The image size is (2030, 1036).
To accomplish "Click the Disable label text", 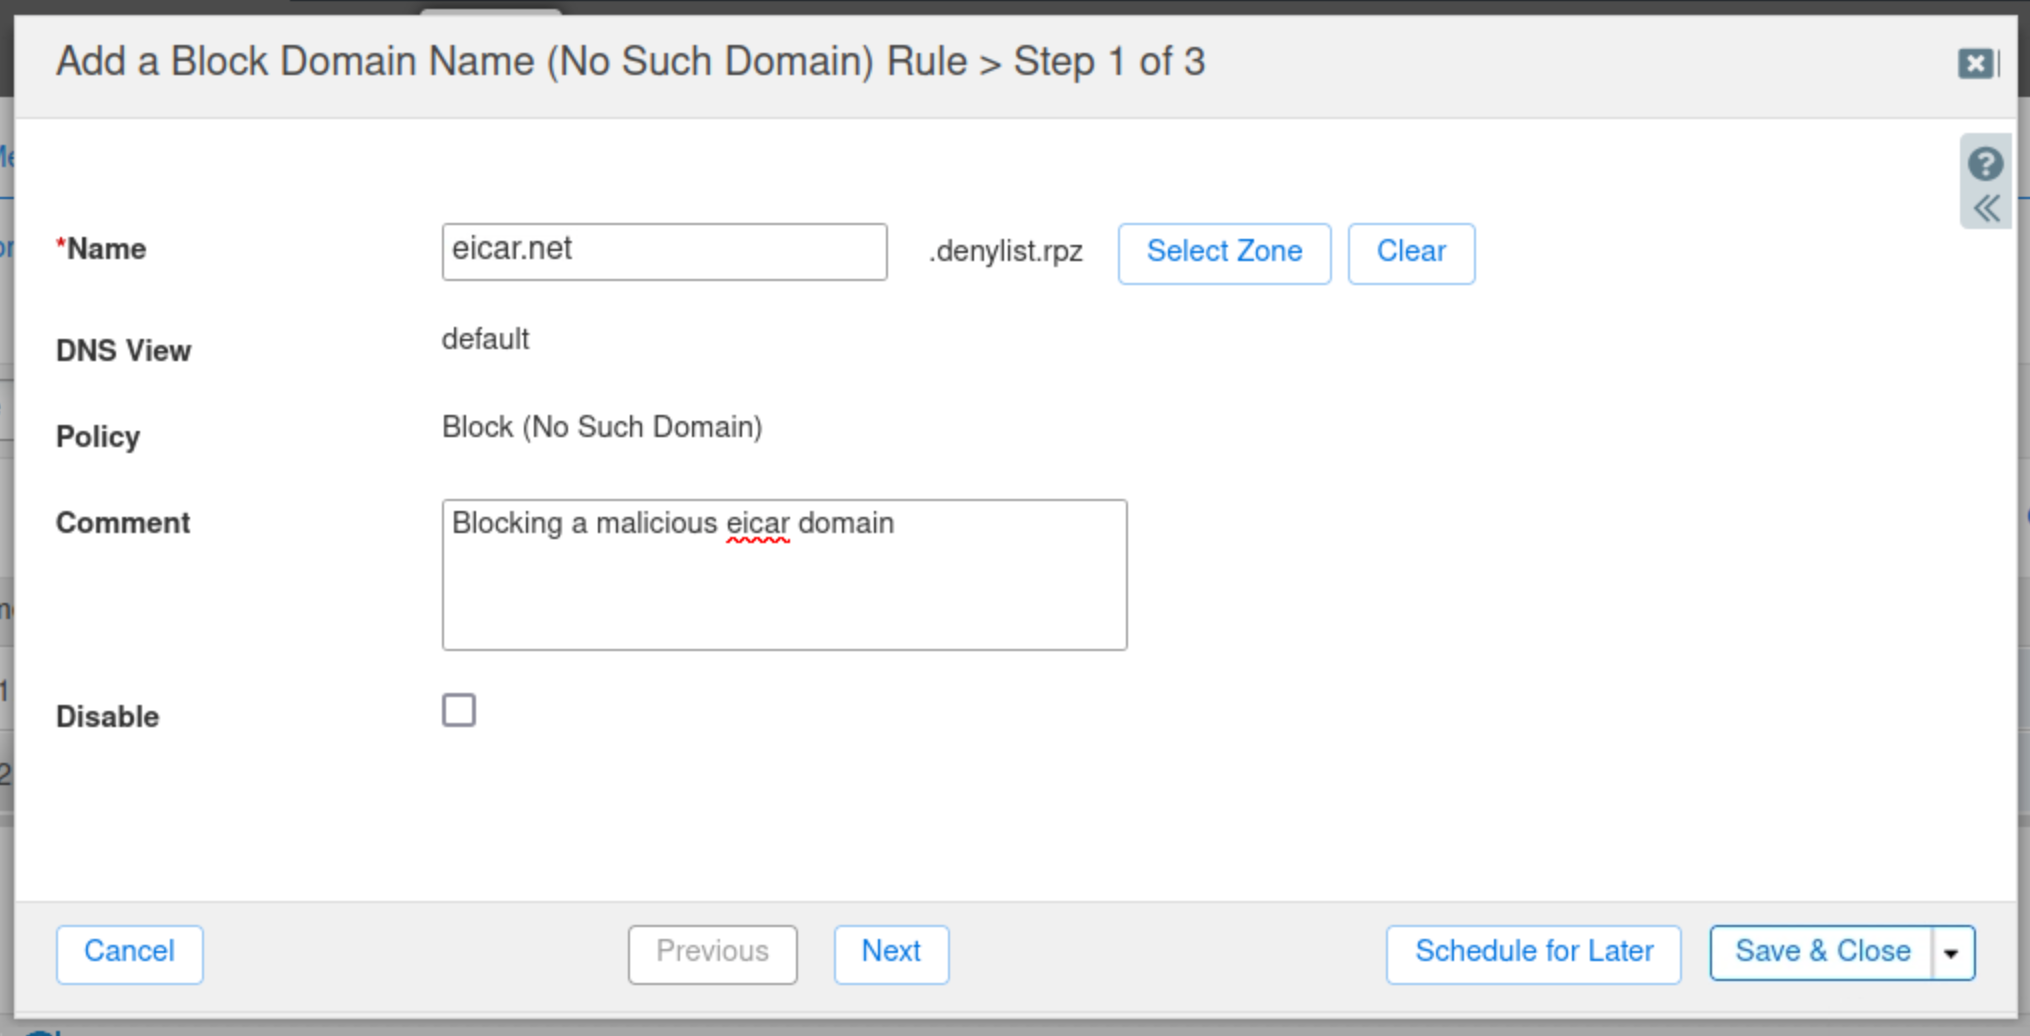I will [x=107, y=717].
